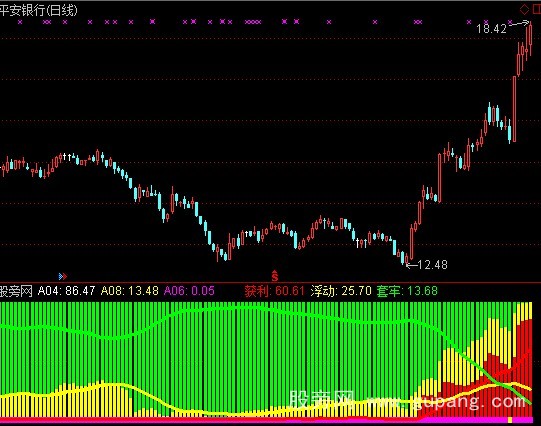
Task: Select the A08: 13.48 indicator value
Action: [129, 291]
